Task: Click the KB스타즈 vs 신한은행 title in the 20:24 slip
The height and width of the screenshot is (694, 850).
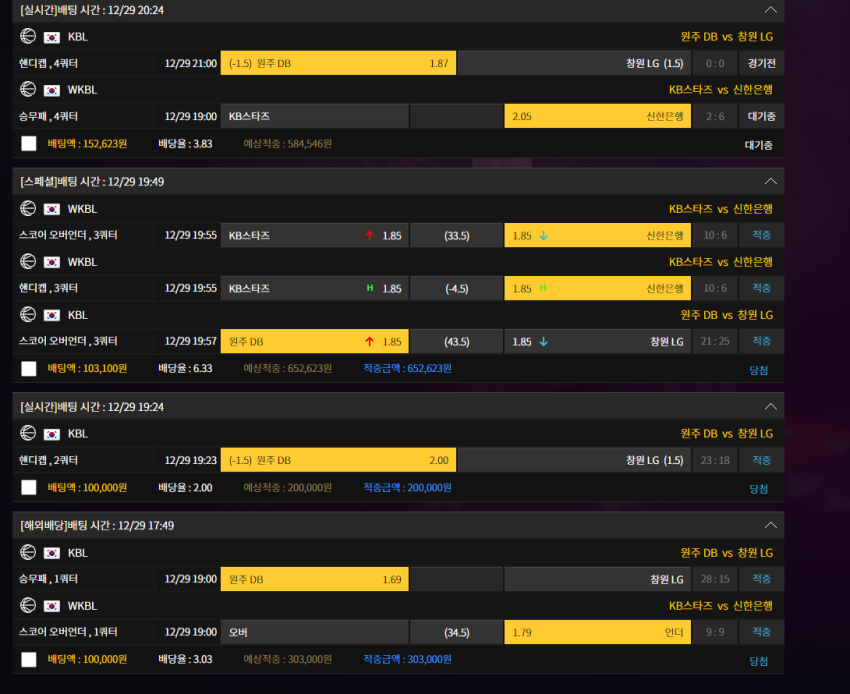Action: (x=720, y=90)
